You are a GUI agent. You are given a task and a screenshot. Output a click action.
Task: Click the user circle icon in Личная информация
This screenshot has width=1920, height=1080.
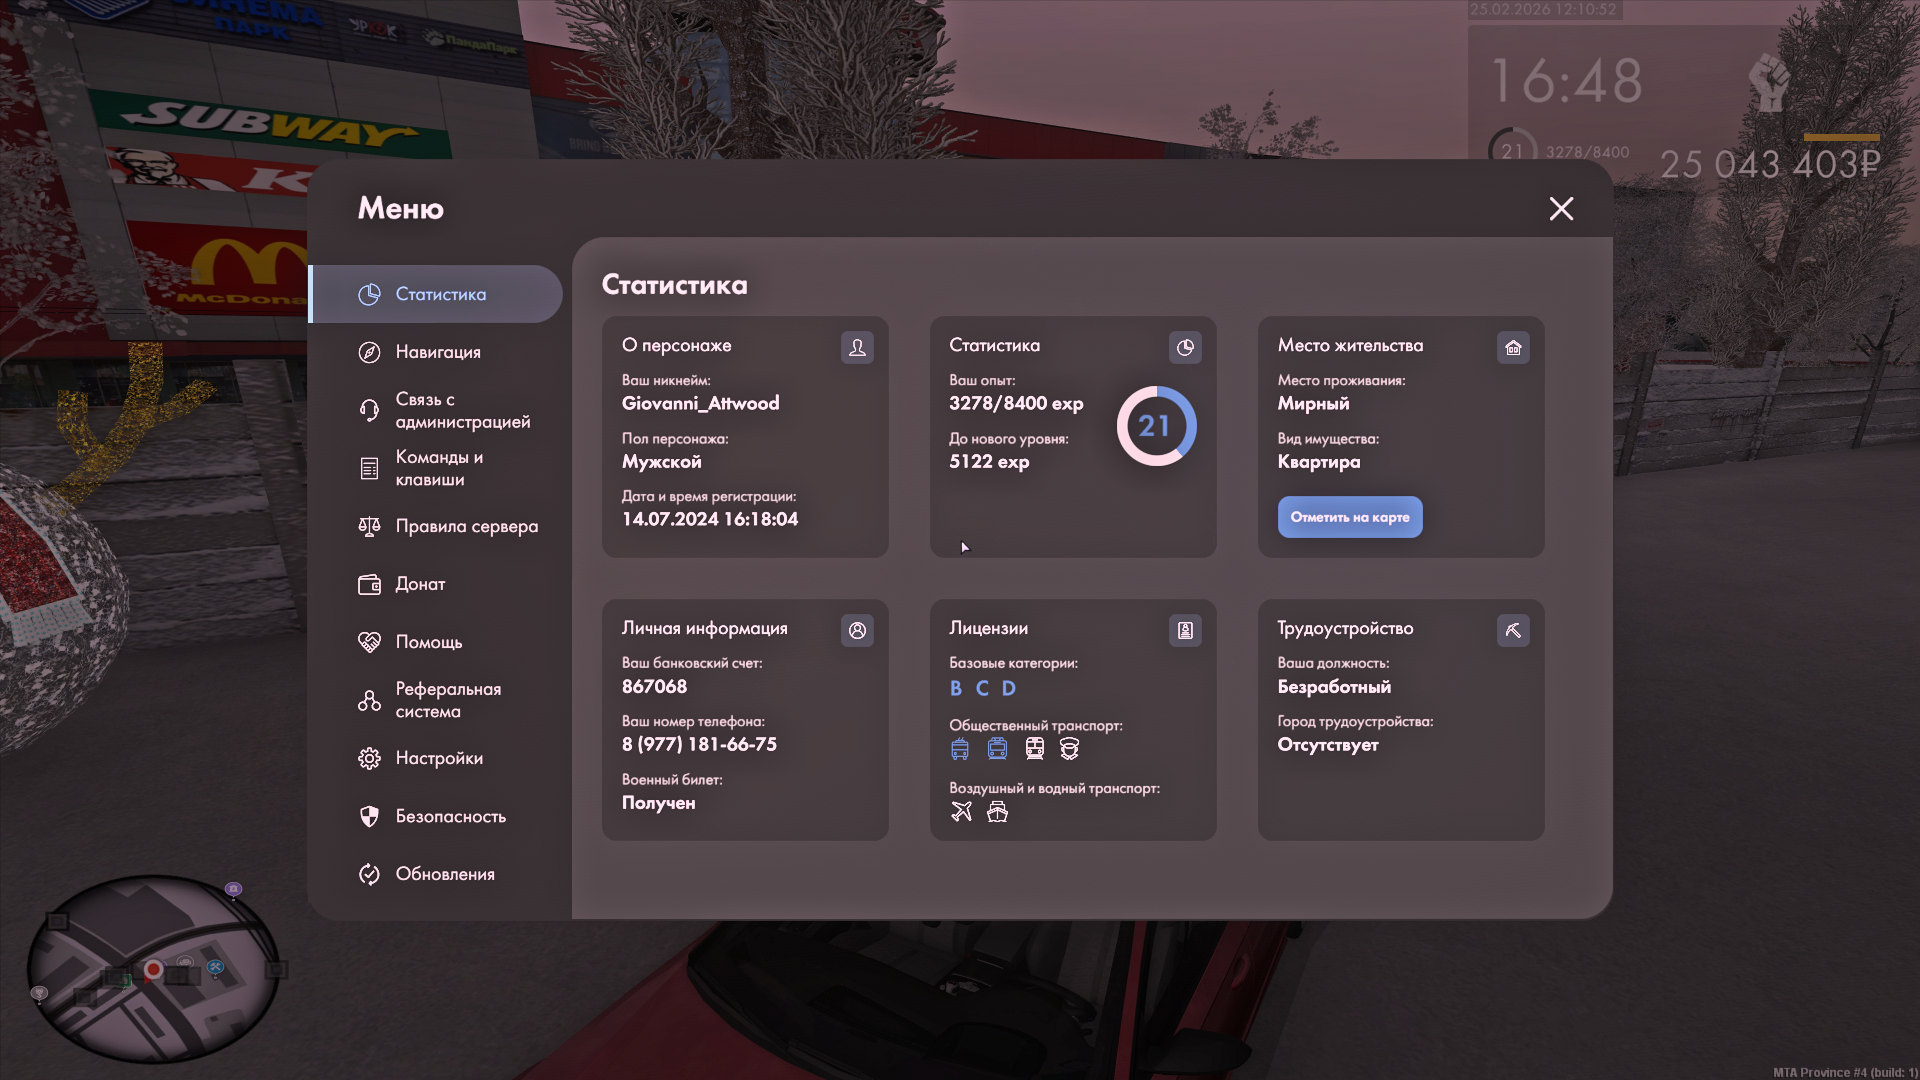[x=857, y=630]
